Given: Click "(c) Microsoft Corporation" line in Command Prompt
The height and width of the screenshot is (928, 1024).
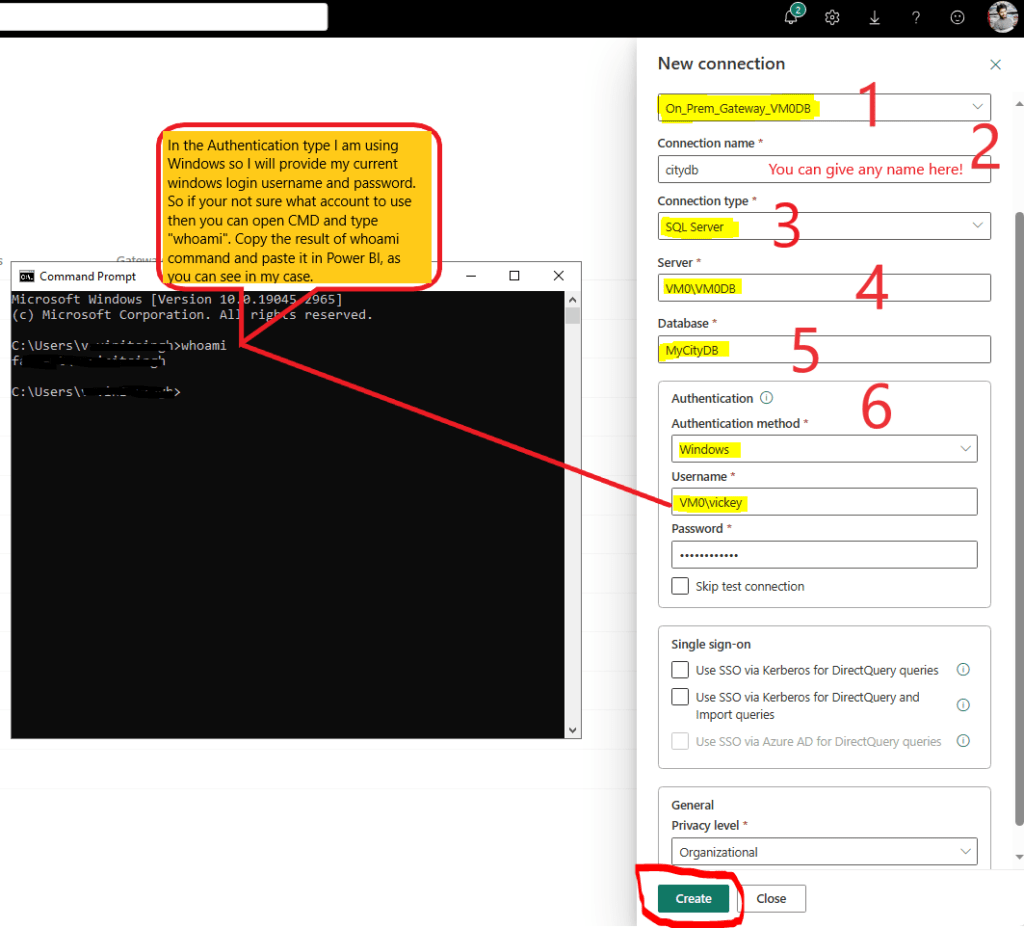Looking at the screenshot, I should click(x=191, y=315).
